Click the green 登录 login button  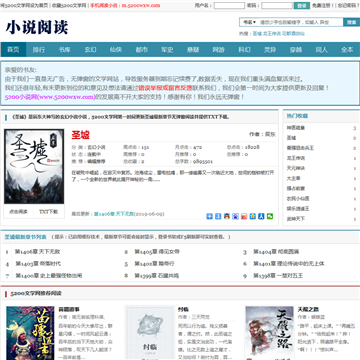pyautogui.click(x=302, y=6)
